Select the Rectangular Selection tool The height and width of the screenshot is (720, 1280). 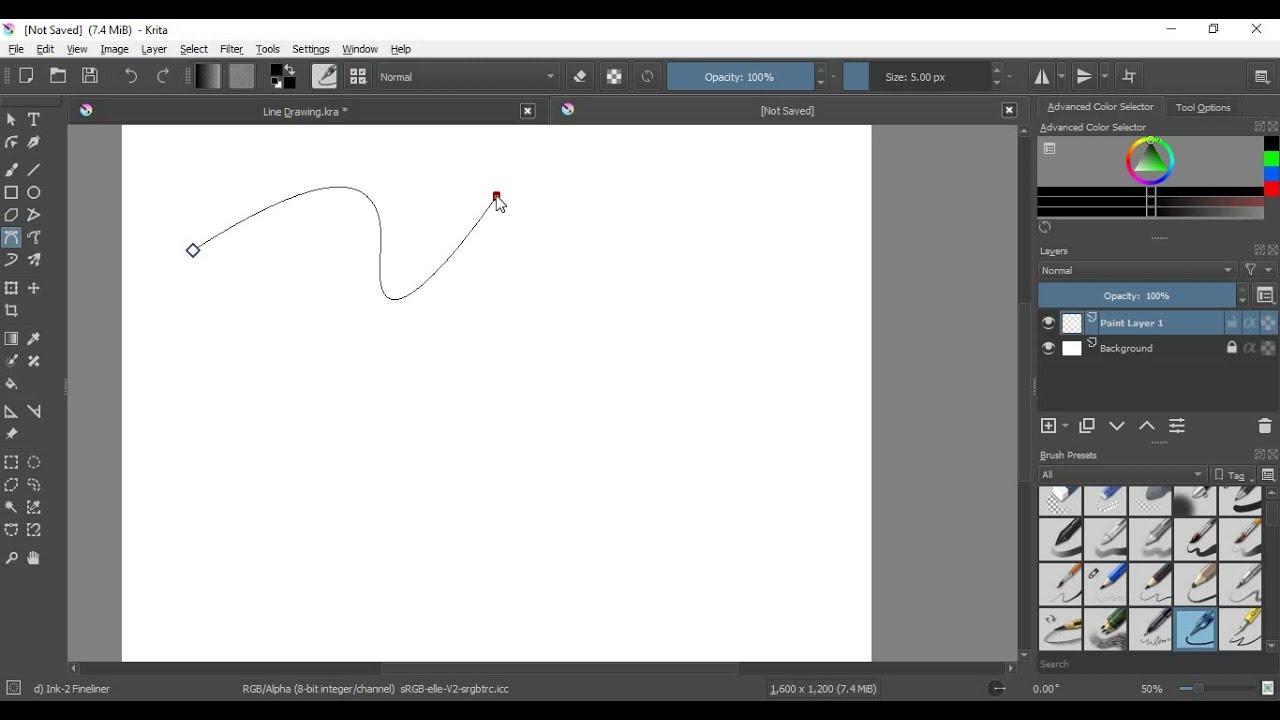12,463
